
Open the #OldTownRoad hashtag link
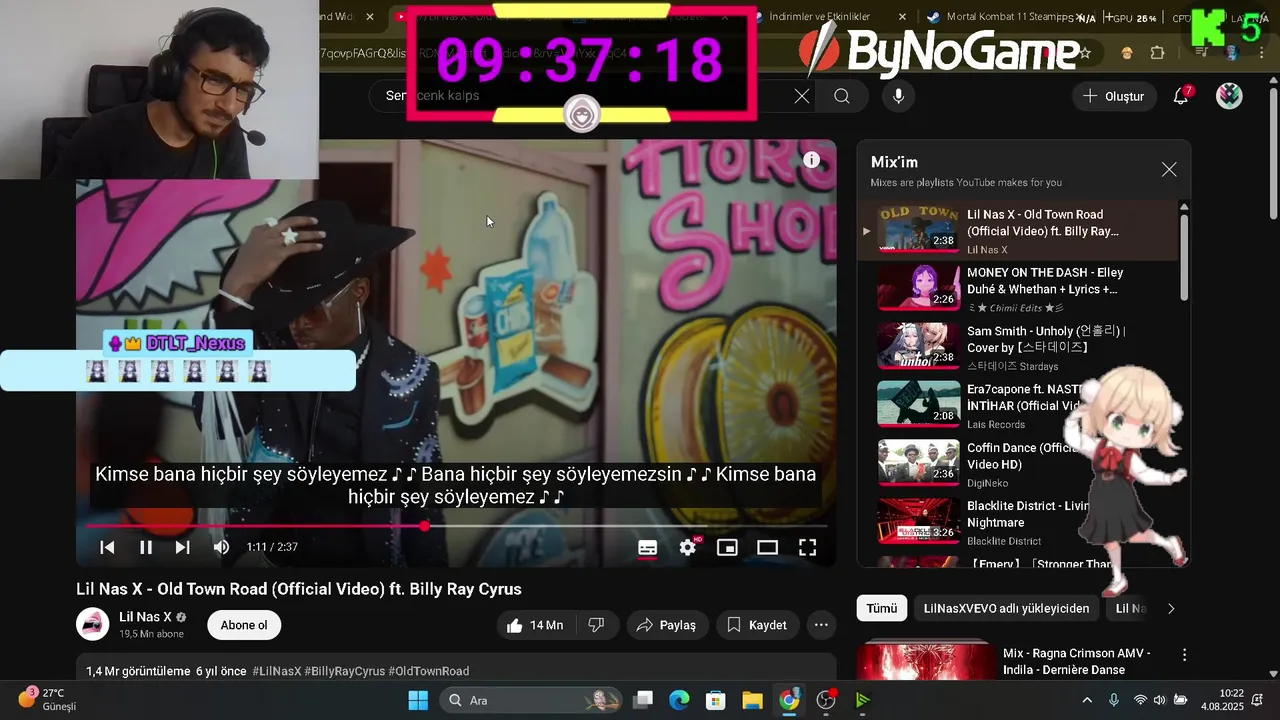pos(428,671)
